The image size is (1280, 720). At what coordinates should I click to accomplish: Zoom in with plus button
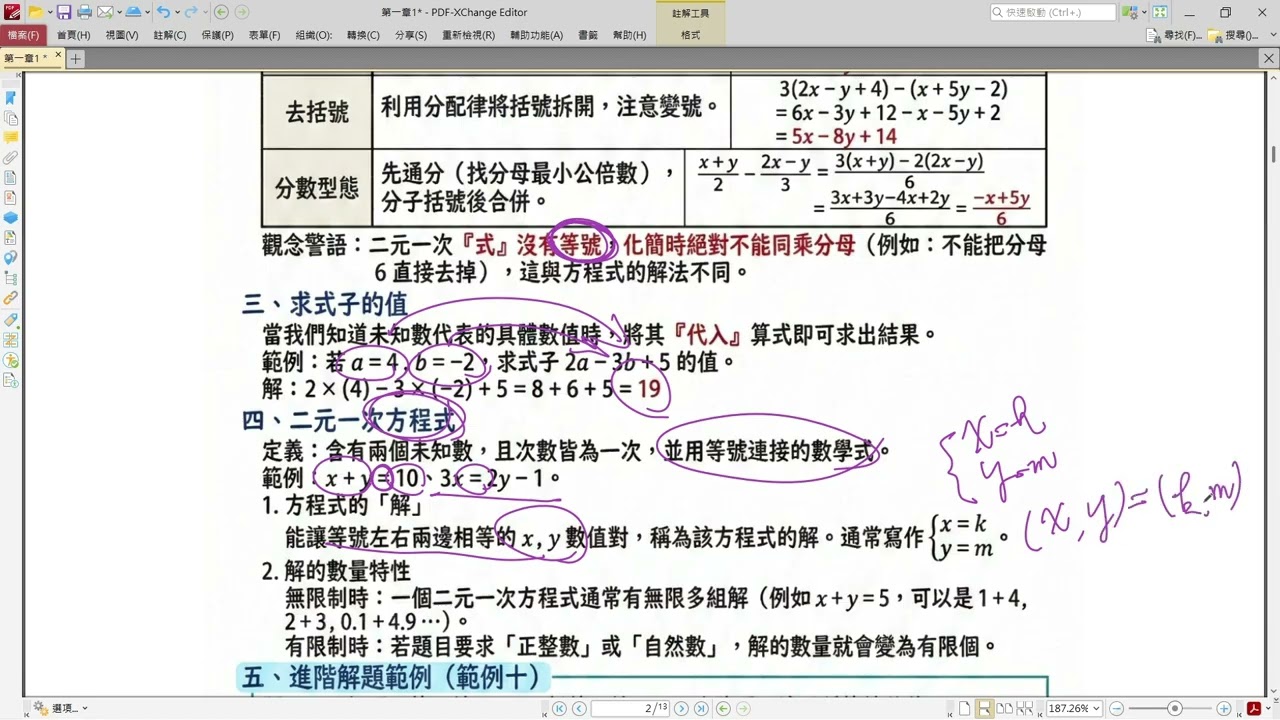click(x=1224, y=708)
